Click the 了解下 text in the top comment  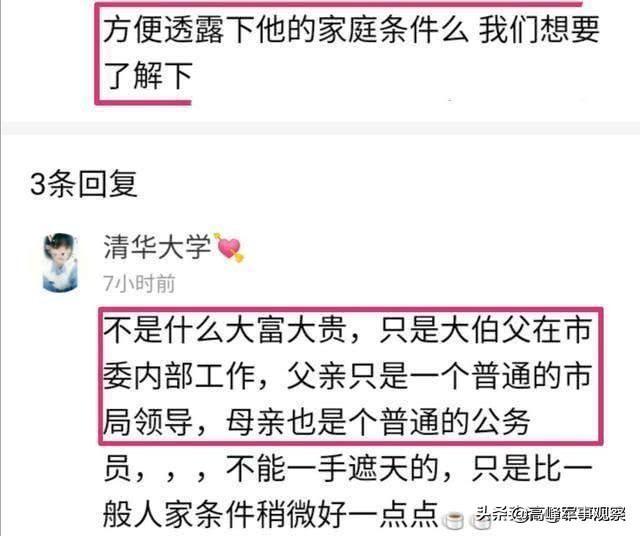pyautogui.click(x=148, y=76)
